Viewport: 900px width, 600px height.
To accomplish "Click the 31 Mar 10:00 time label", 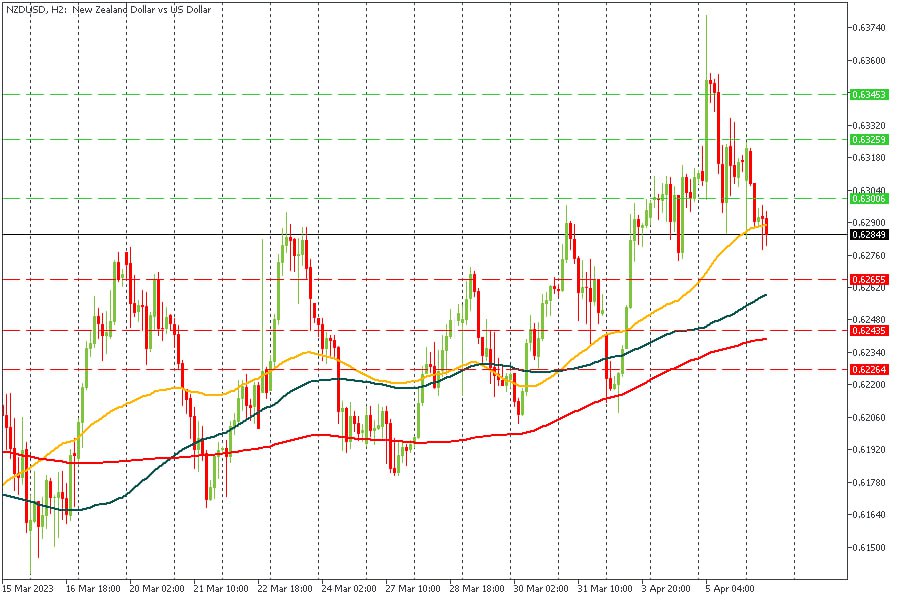I will pos(604,589).
